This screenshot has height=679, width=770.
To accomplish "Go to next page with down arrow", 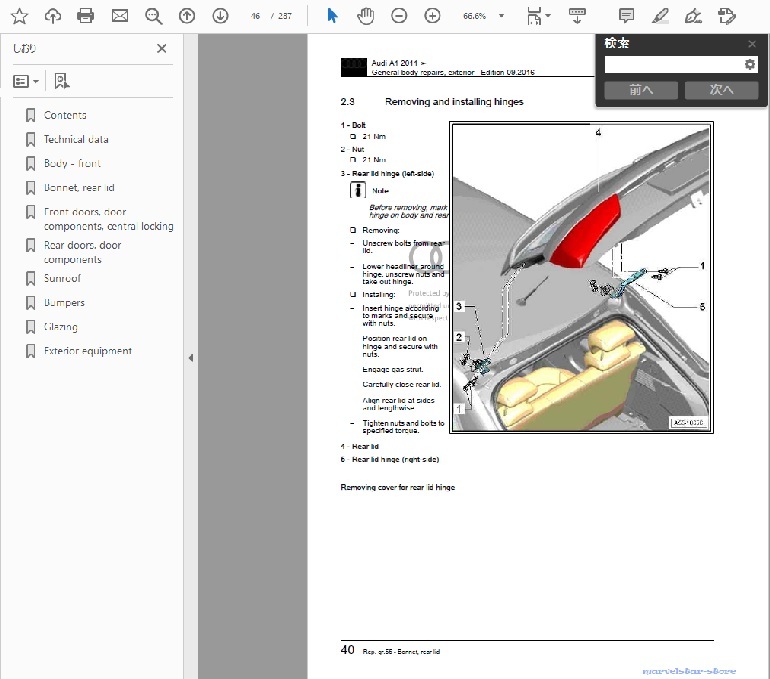I will coord(220,15).
